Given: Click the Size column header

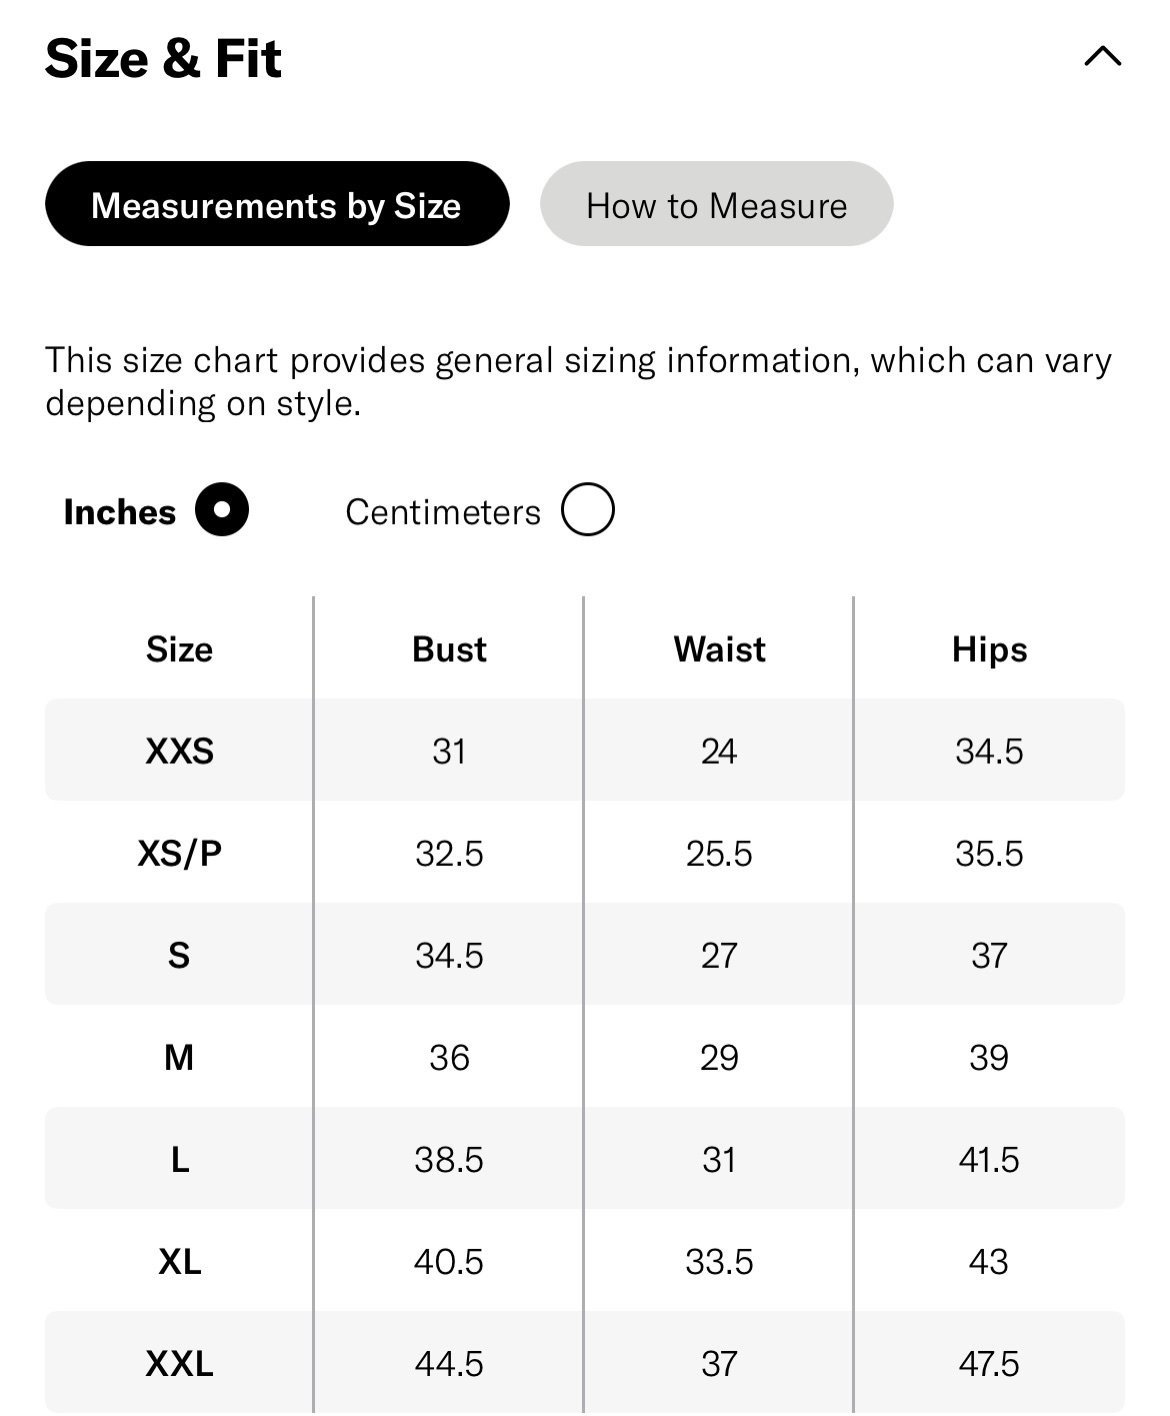Looking at the screenshot, I should [x=179, y=649].
